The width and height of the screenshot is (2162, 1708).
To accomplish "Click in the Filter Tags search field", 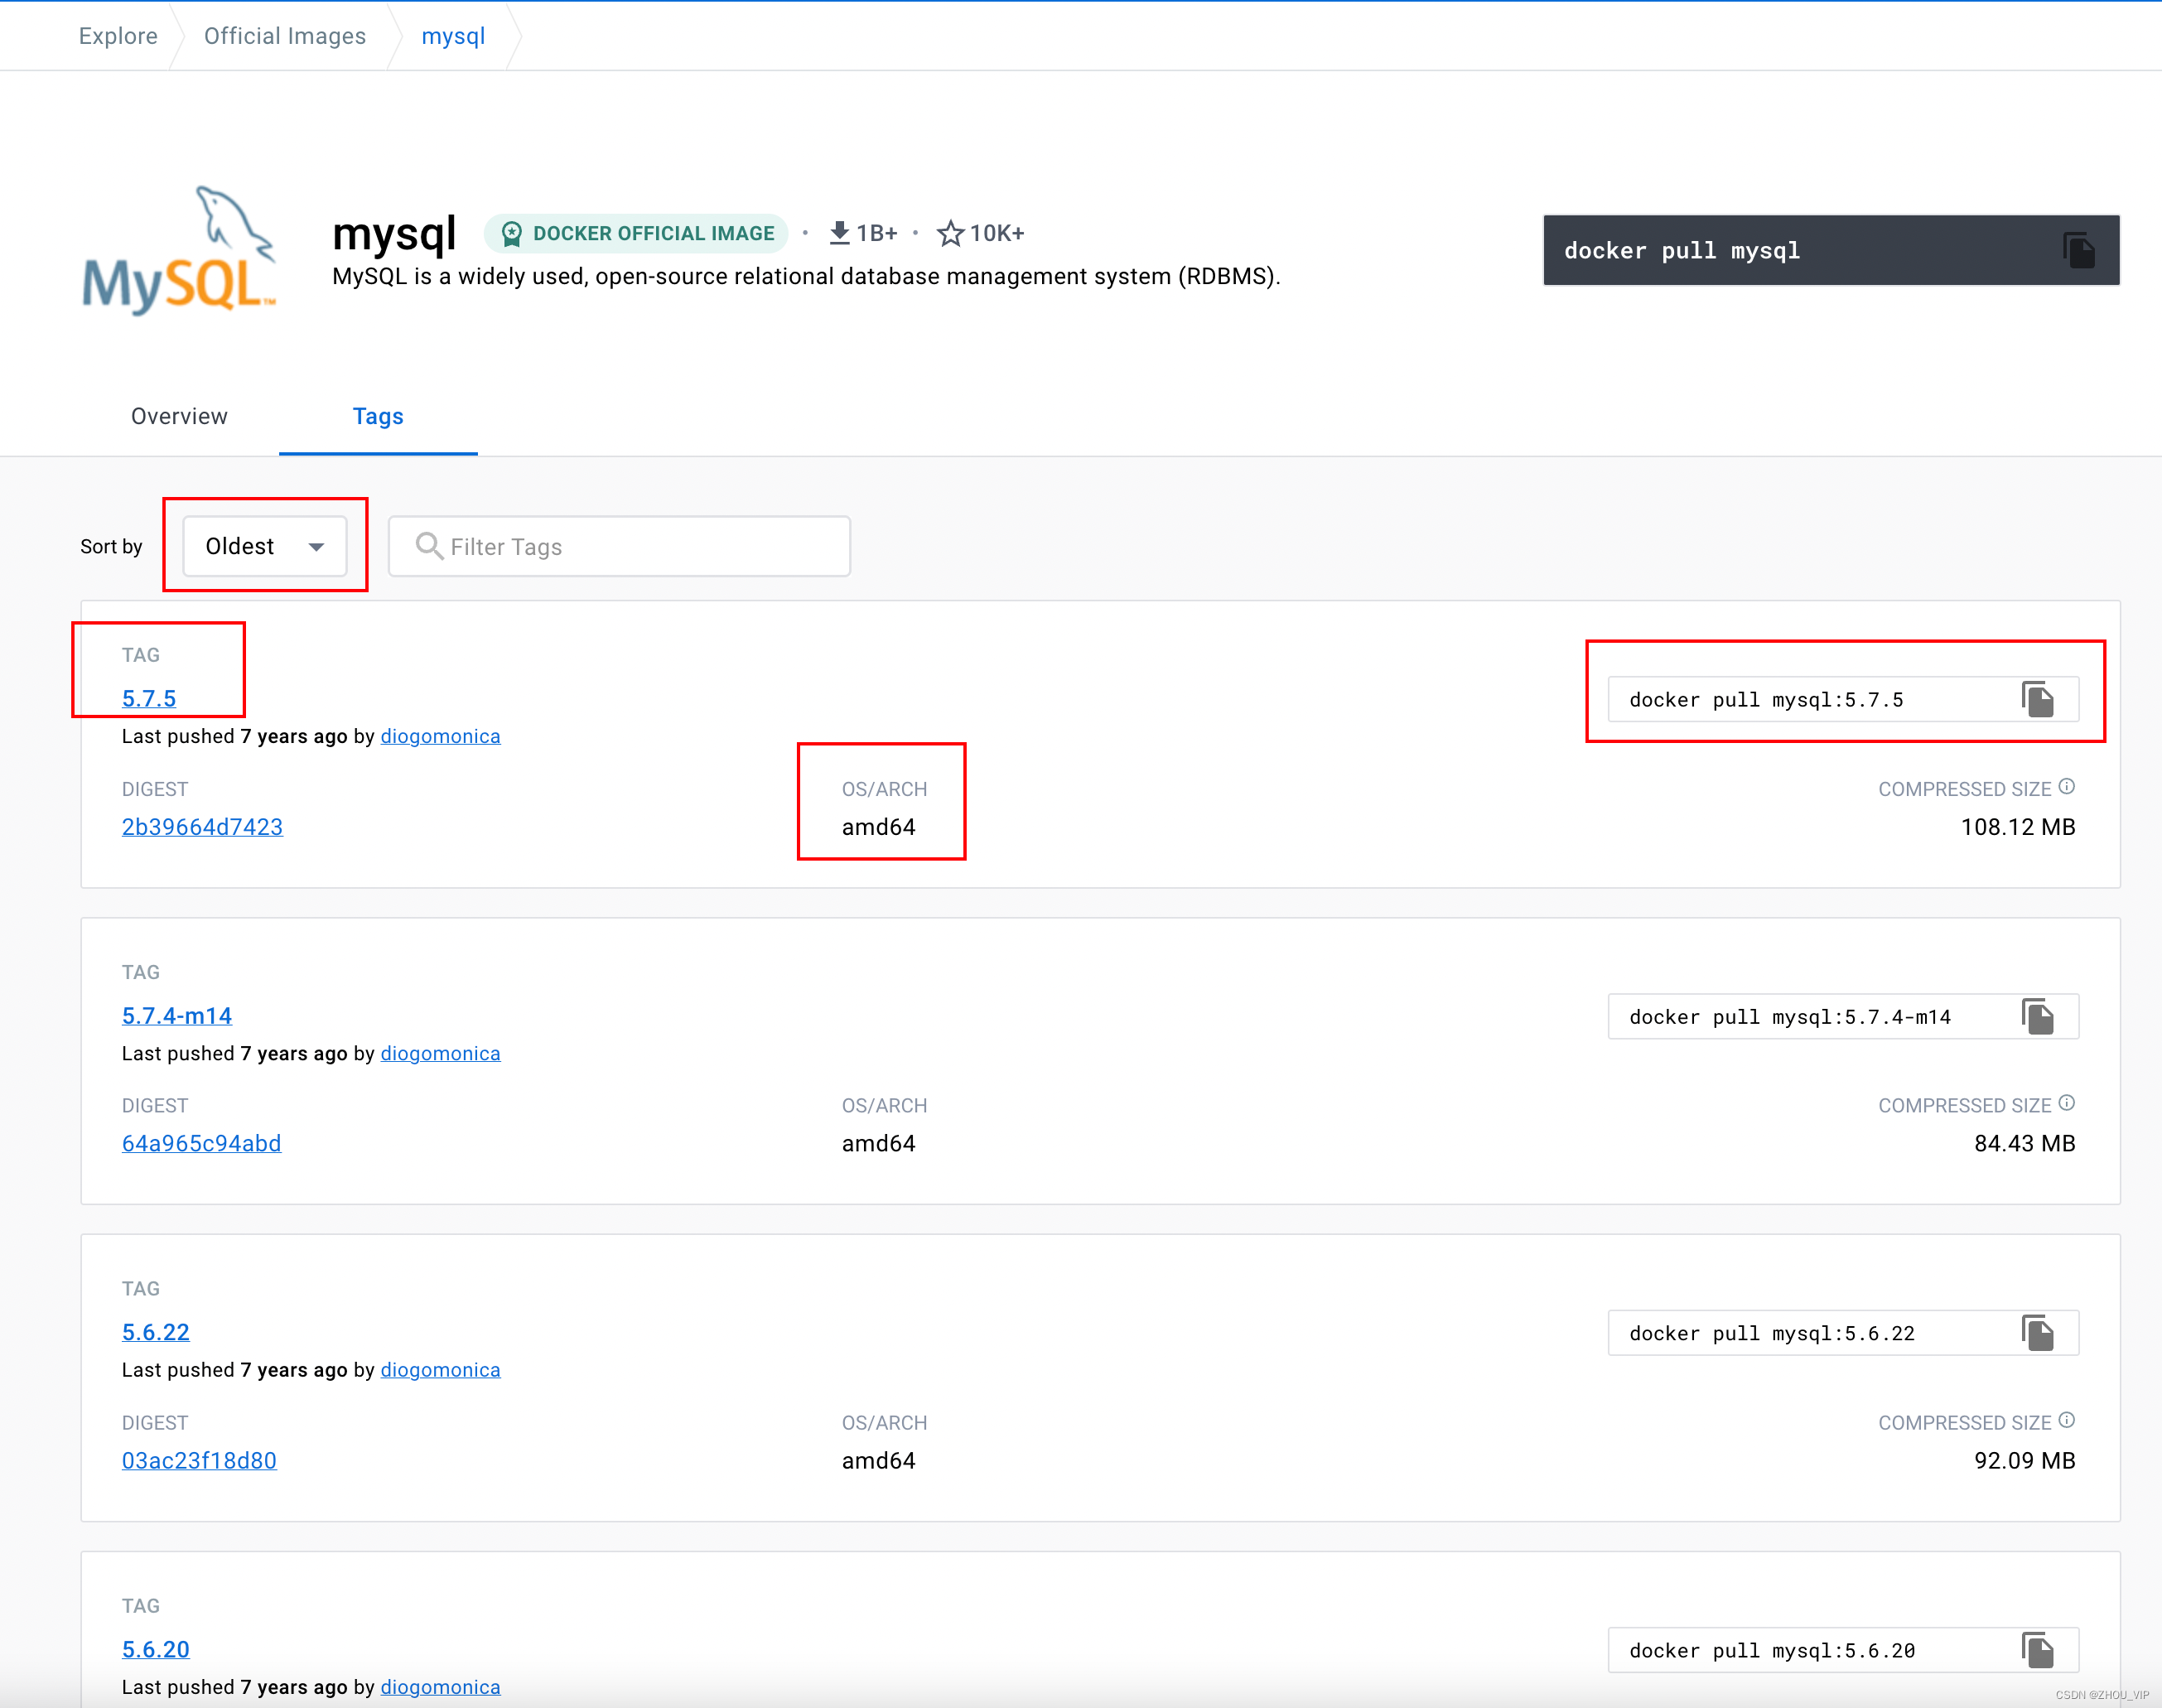I will tap(620, 546).
